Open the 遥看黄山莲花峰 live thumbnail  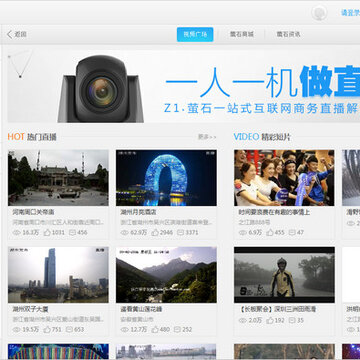(x=166, y=275)
